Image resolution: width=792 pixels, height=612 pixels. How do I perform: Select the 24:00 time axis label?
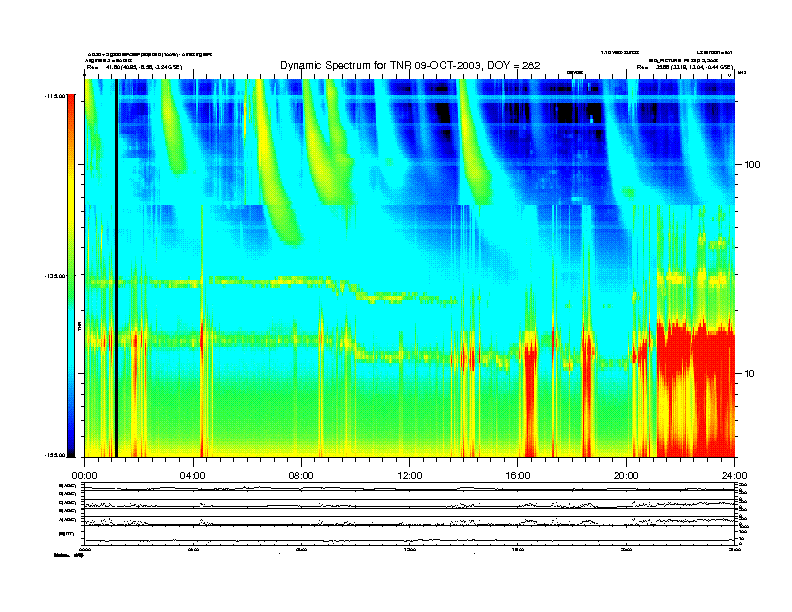click(x=734, y=476)
